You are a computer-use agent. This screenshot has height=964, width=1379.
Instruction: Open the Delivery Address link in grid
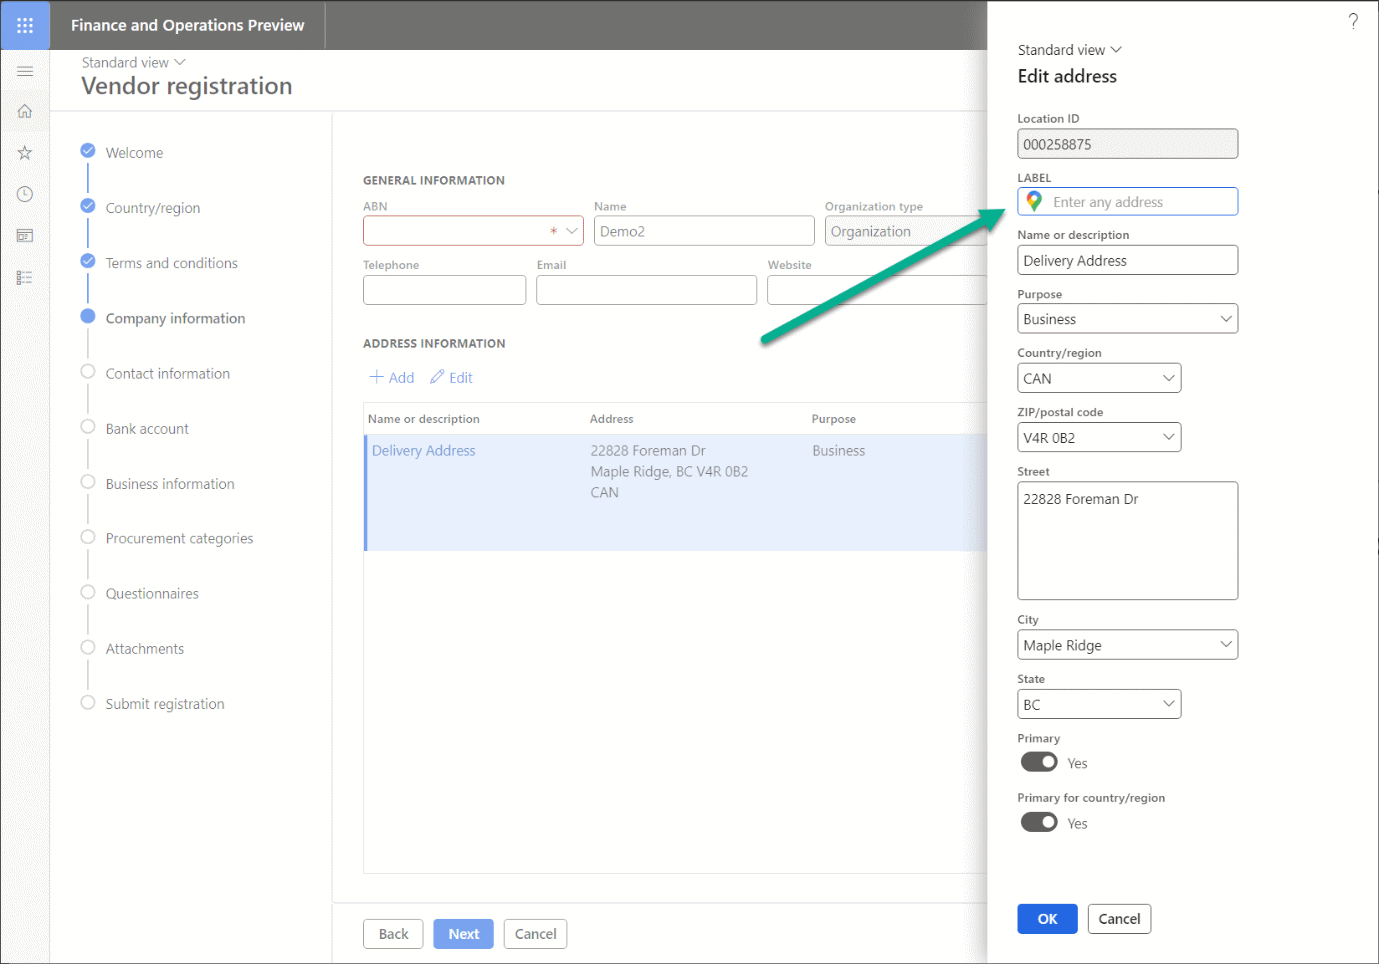point(424,451)
